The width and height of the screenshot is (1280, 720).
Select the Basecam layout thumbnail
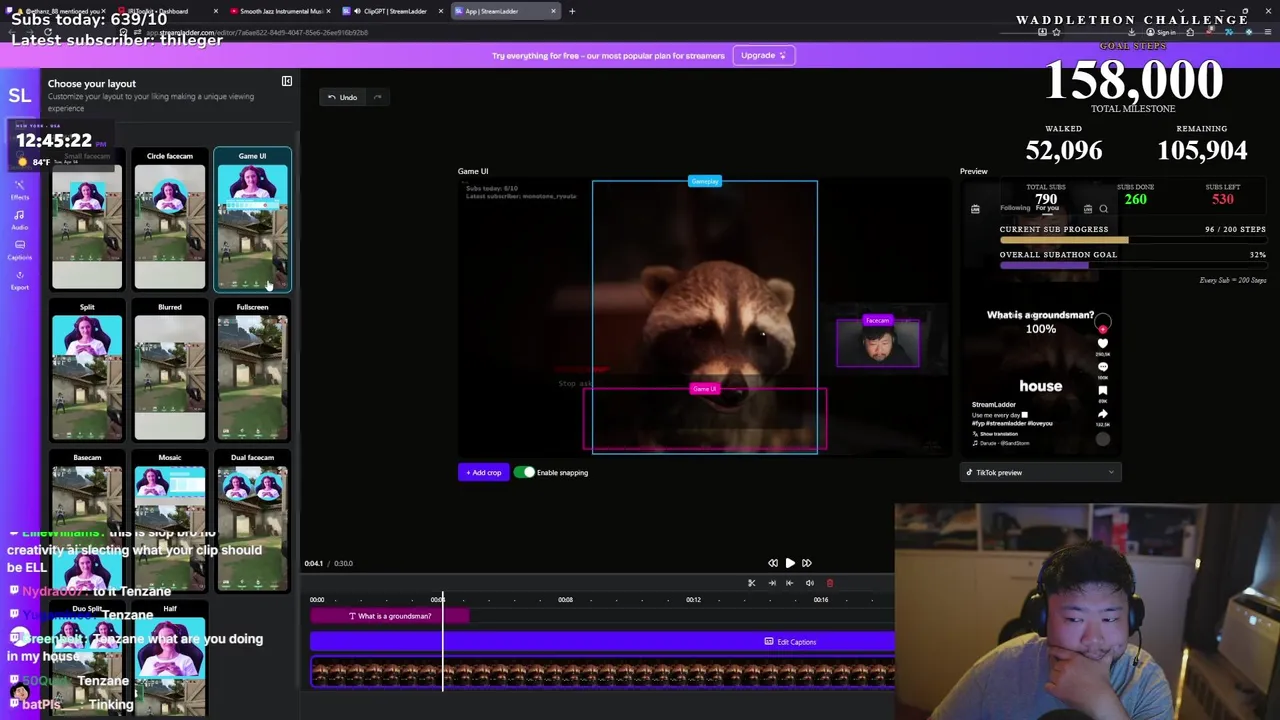pyautogui.click(x=87, y=521)
